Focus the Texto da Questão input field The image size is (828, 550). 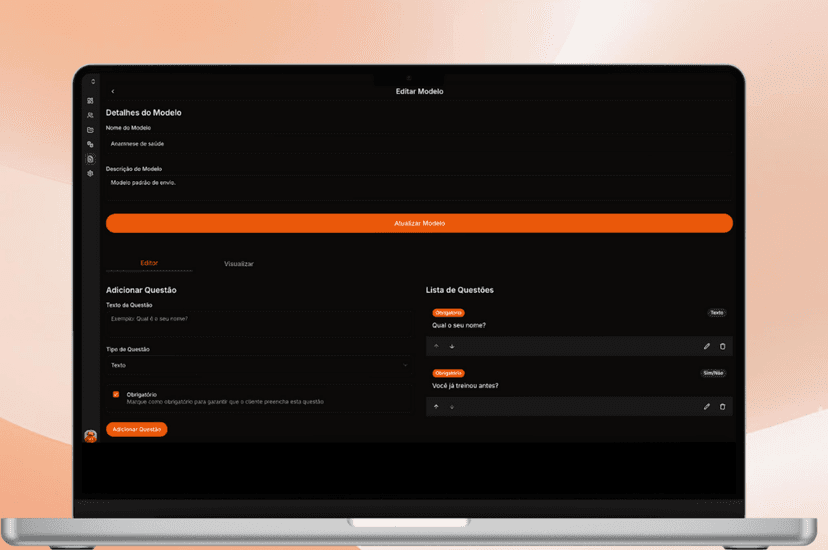point(258,319)
